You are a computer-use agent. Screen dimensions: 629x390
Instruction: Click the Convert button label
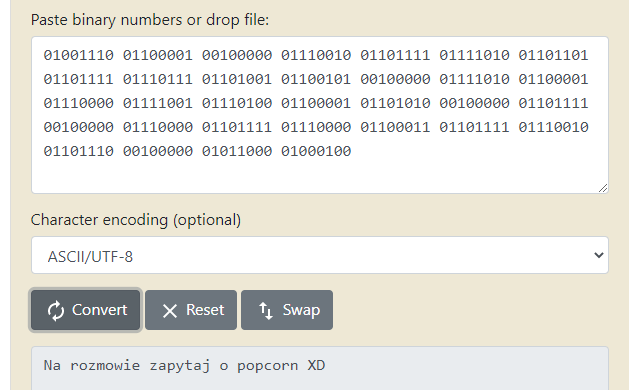point(99,310)
